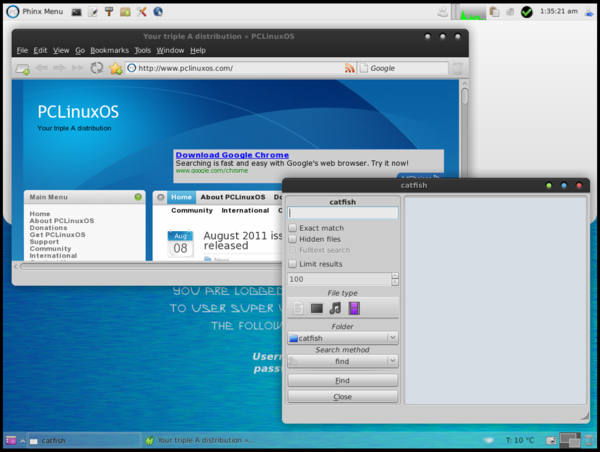Click the catfish search text field
The width and height of the screenshot is (600, 452).
coord(343,212)
